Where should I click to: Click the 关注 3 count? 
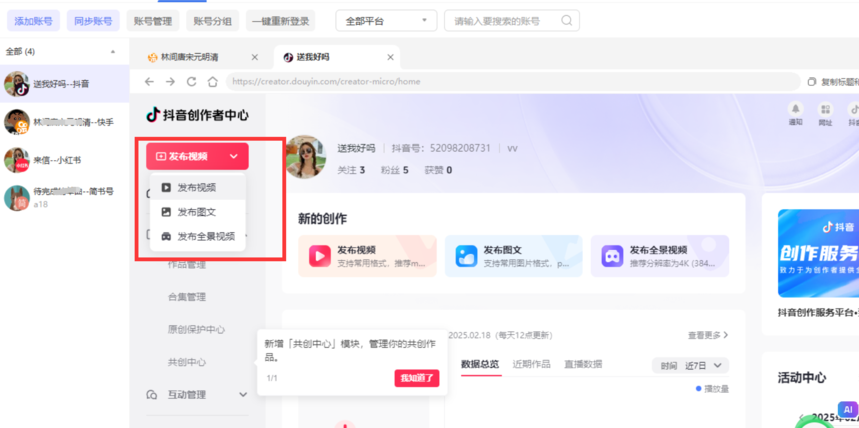pos(351,170)
